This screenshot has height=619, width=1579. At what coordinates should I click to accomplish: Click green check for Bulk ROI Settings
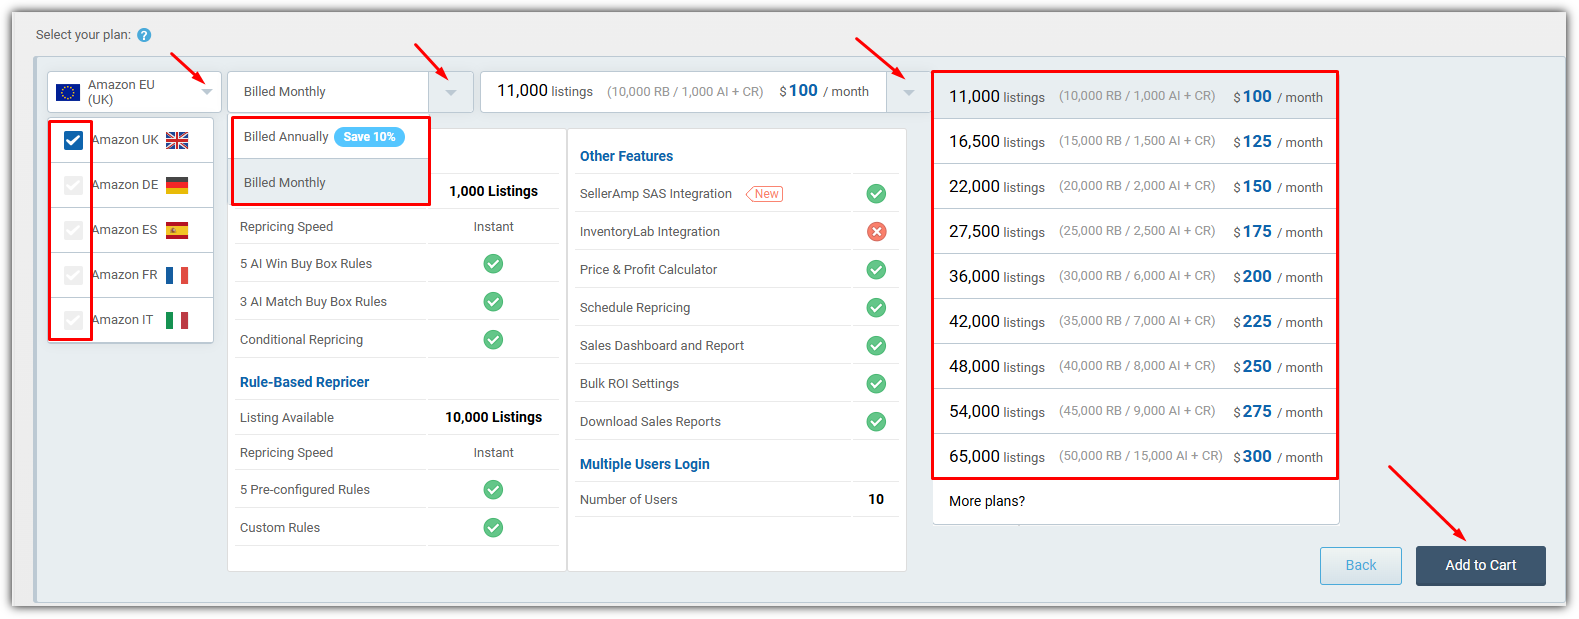(x=876, y=384)
